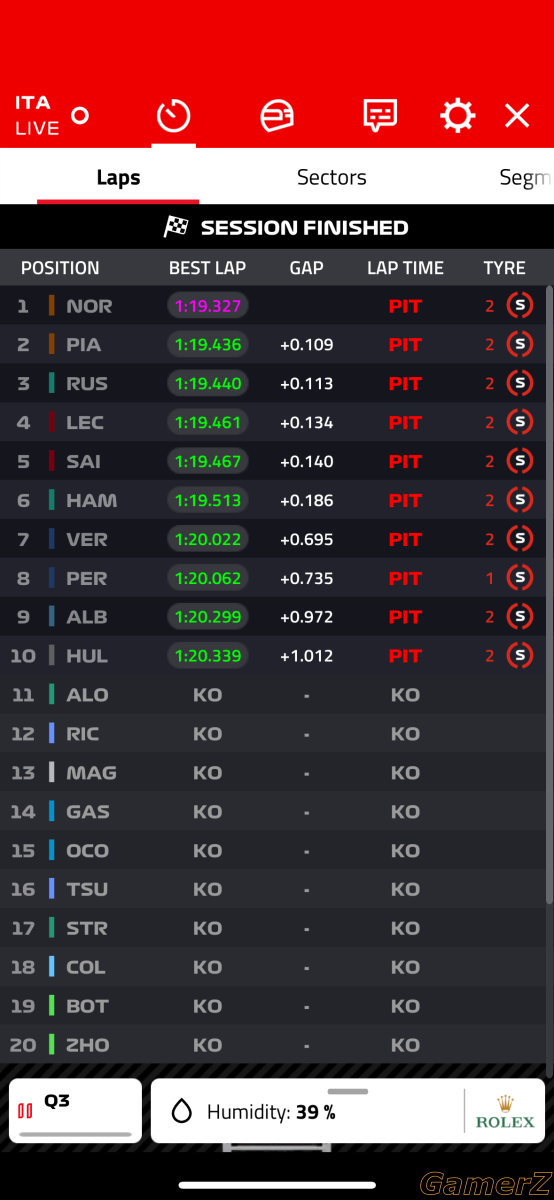The image size is (554, 1200).
Task: Tap the ITA LIVE indicator circle
Action: [80, 115]
